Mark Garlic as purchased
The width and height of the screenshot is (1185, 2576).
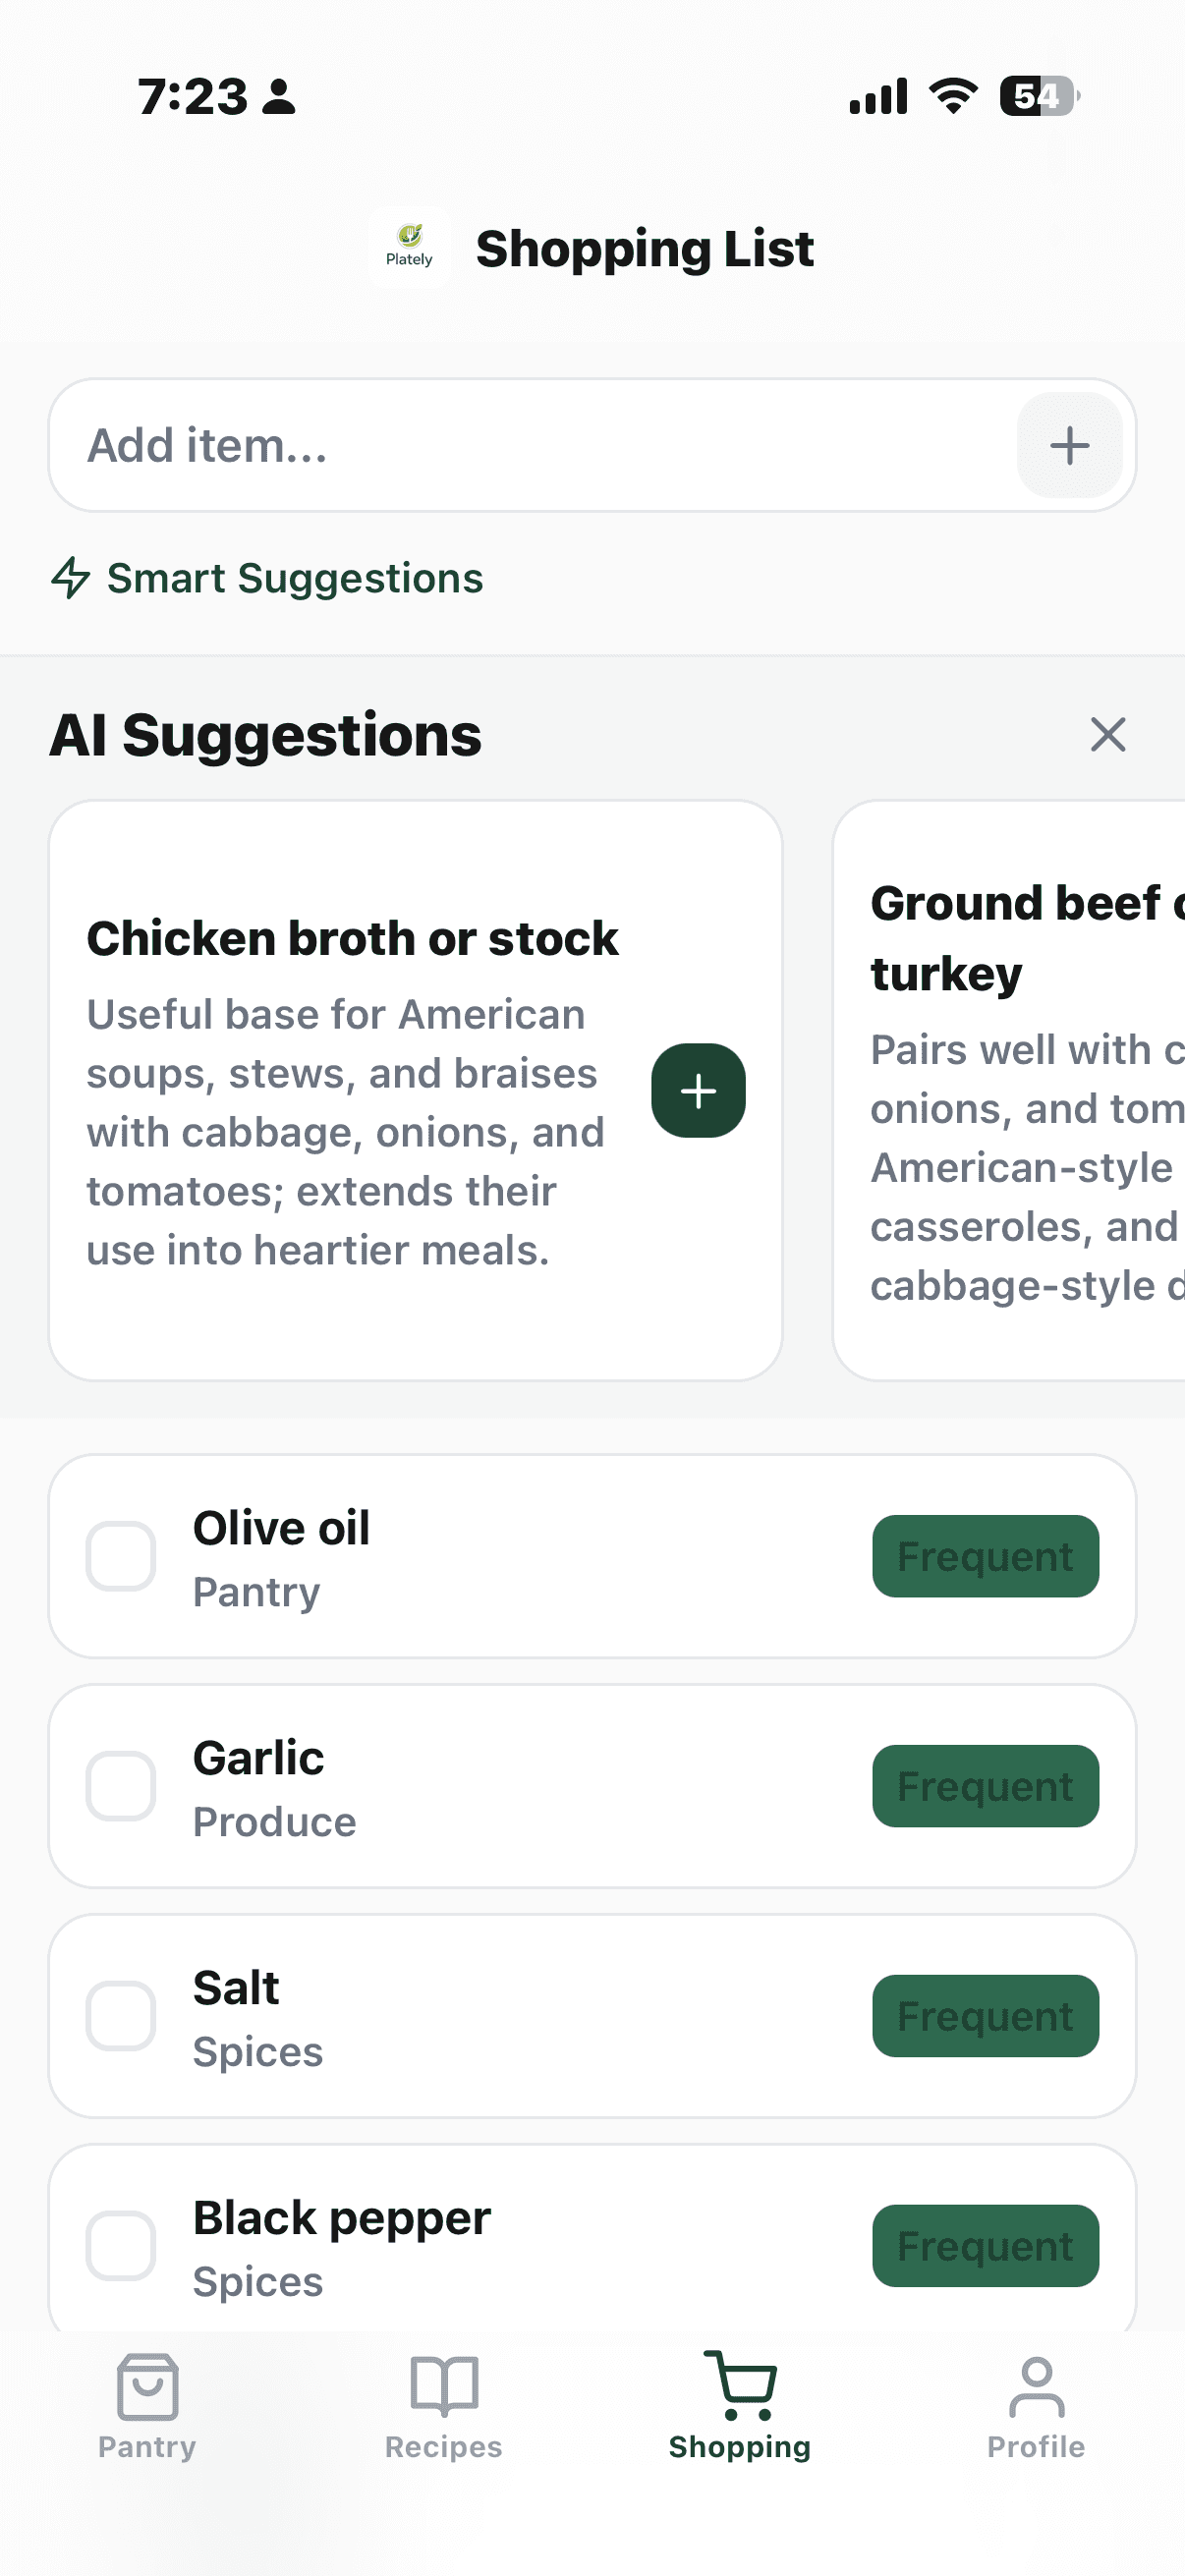(x=120, y=1786)
